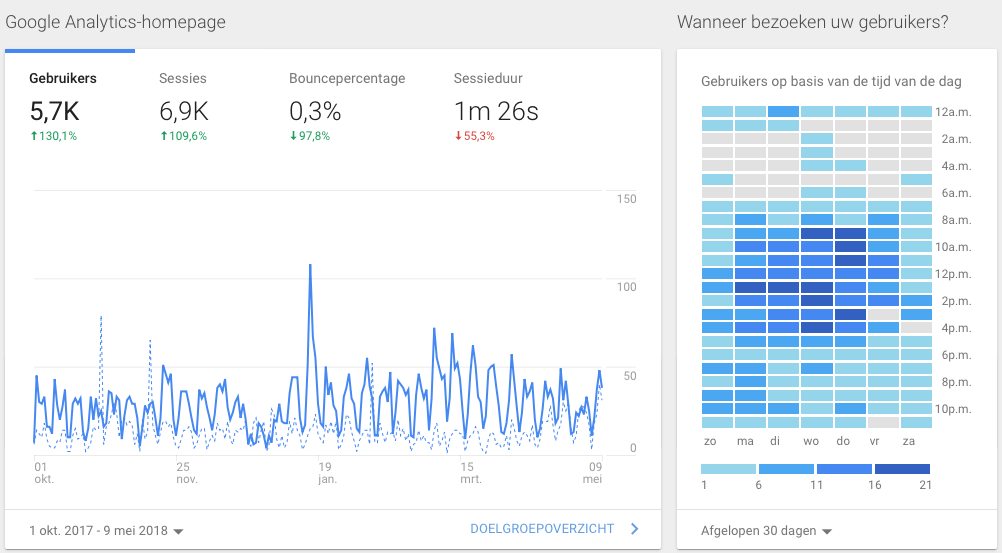This screenshot has height=553, width=1002.
Task: Click the 6a.m. time label
Action: pos(956,193)
